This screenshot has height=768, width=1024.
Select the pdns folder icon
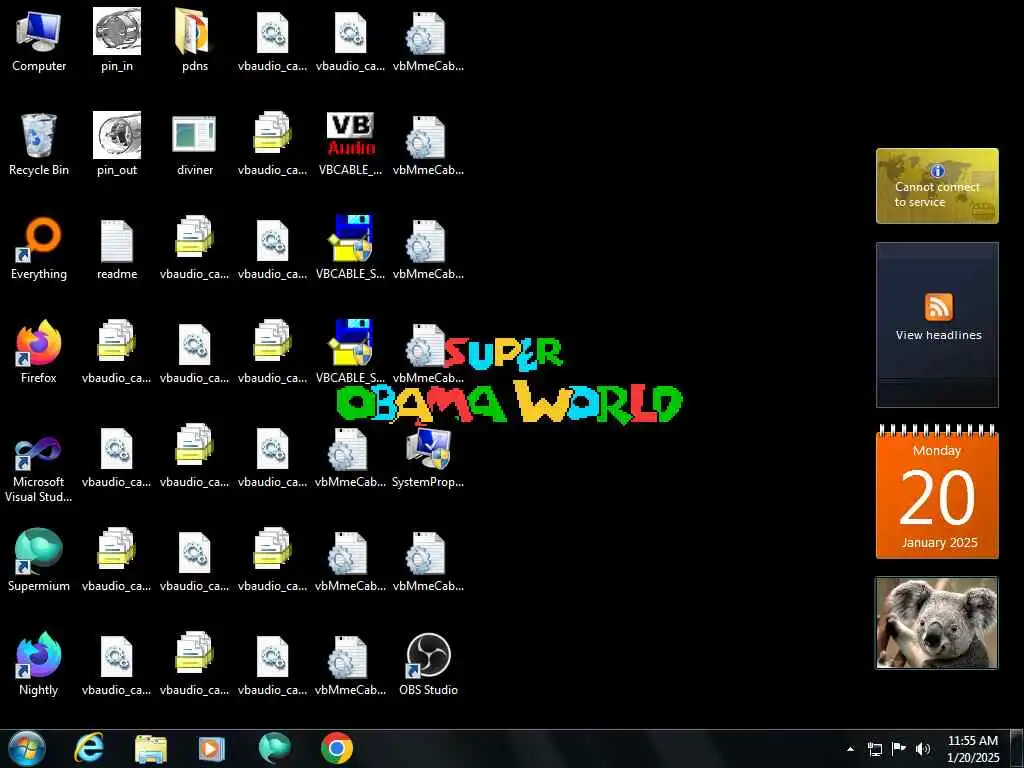pos(195,40)
